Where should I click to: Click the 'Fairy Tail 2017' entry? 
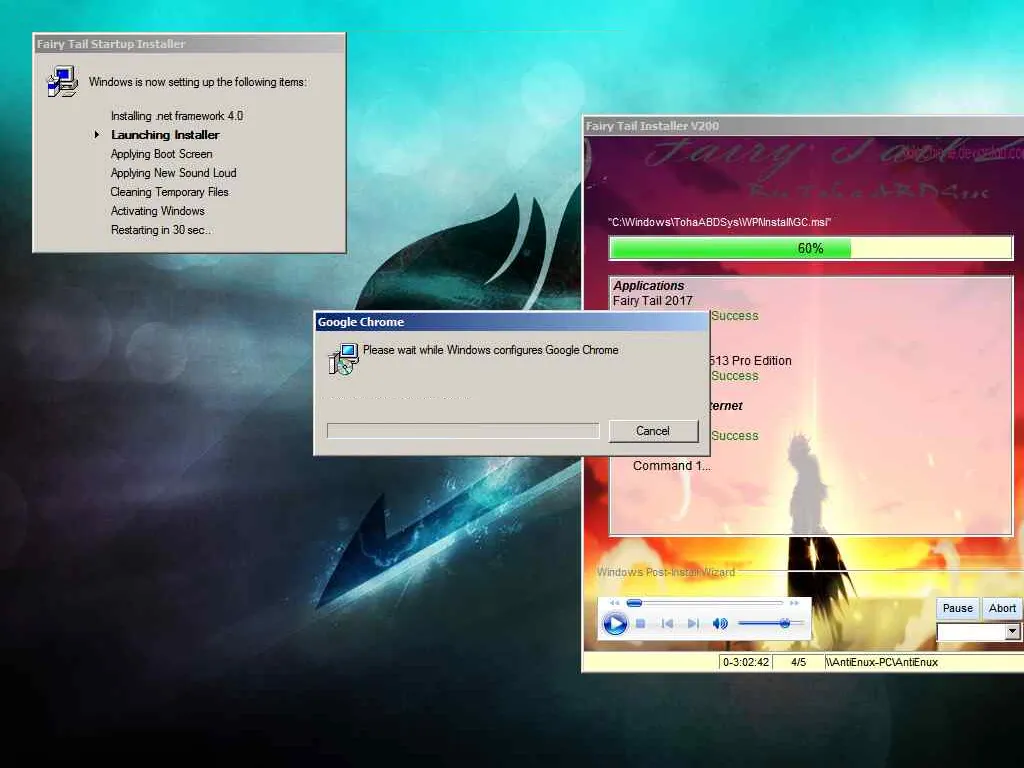coord(652,300)
